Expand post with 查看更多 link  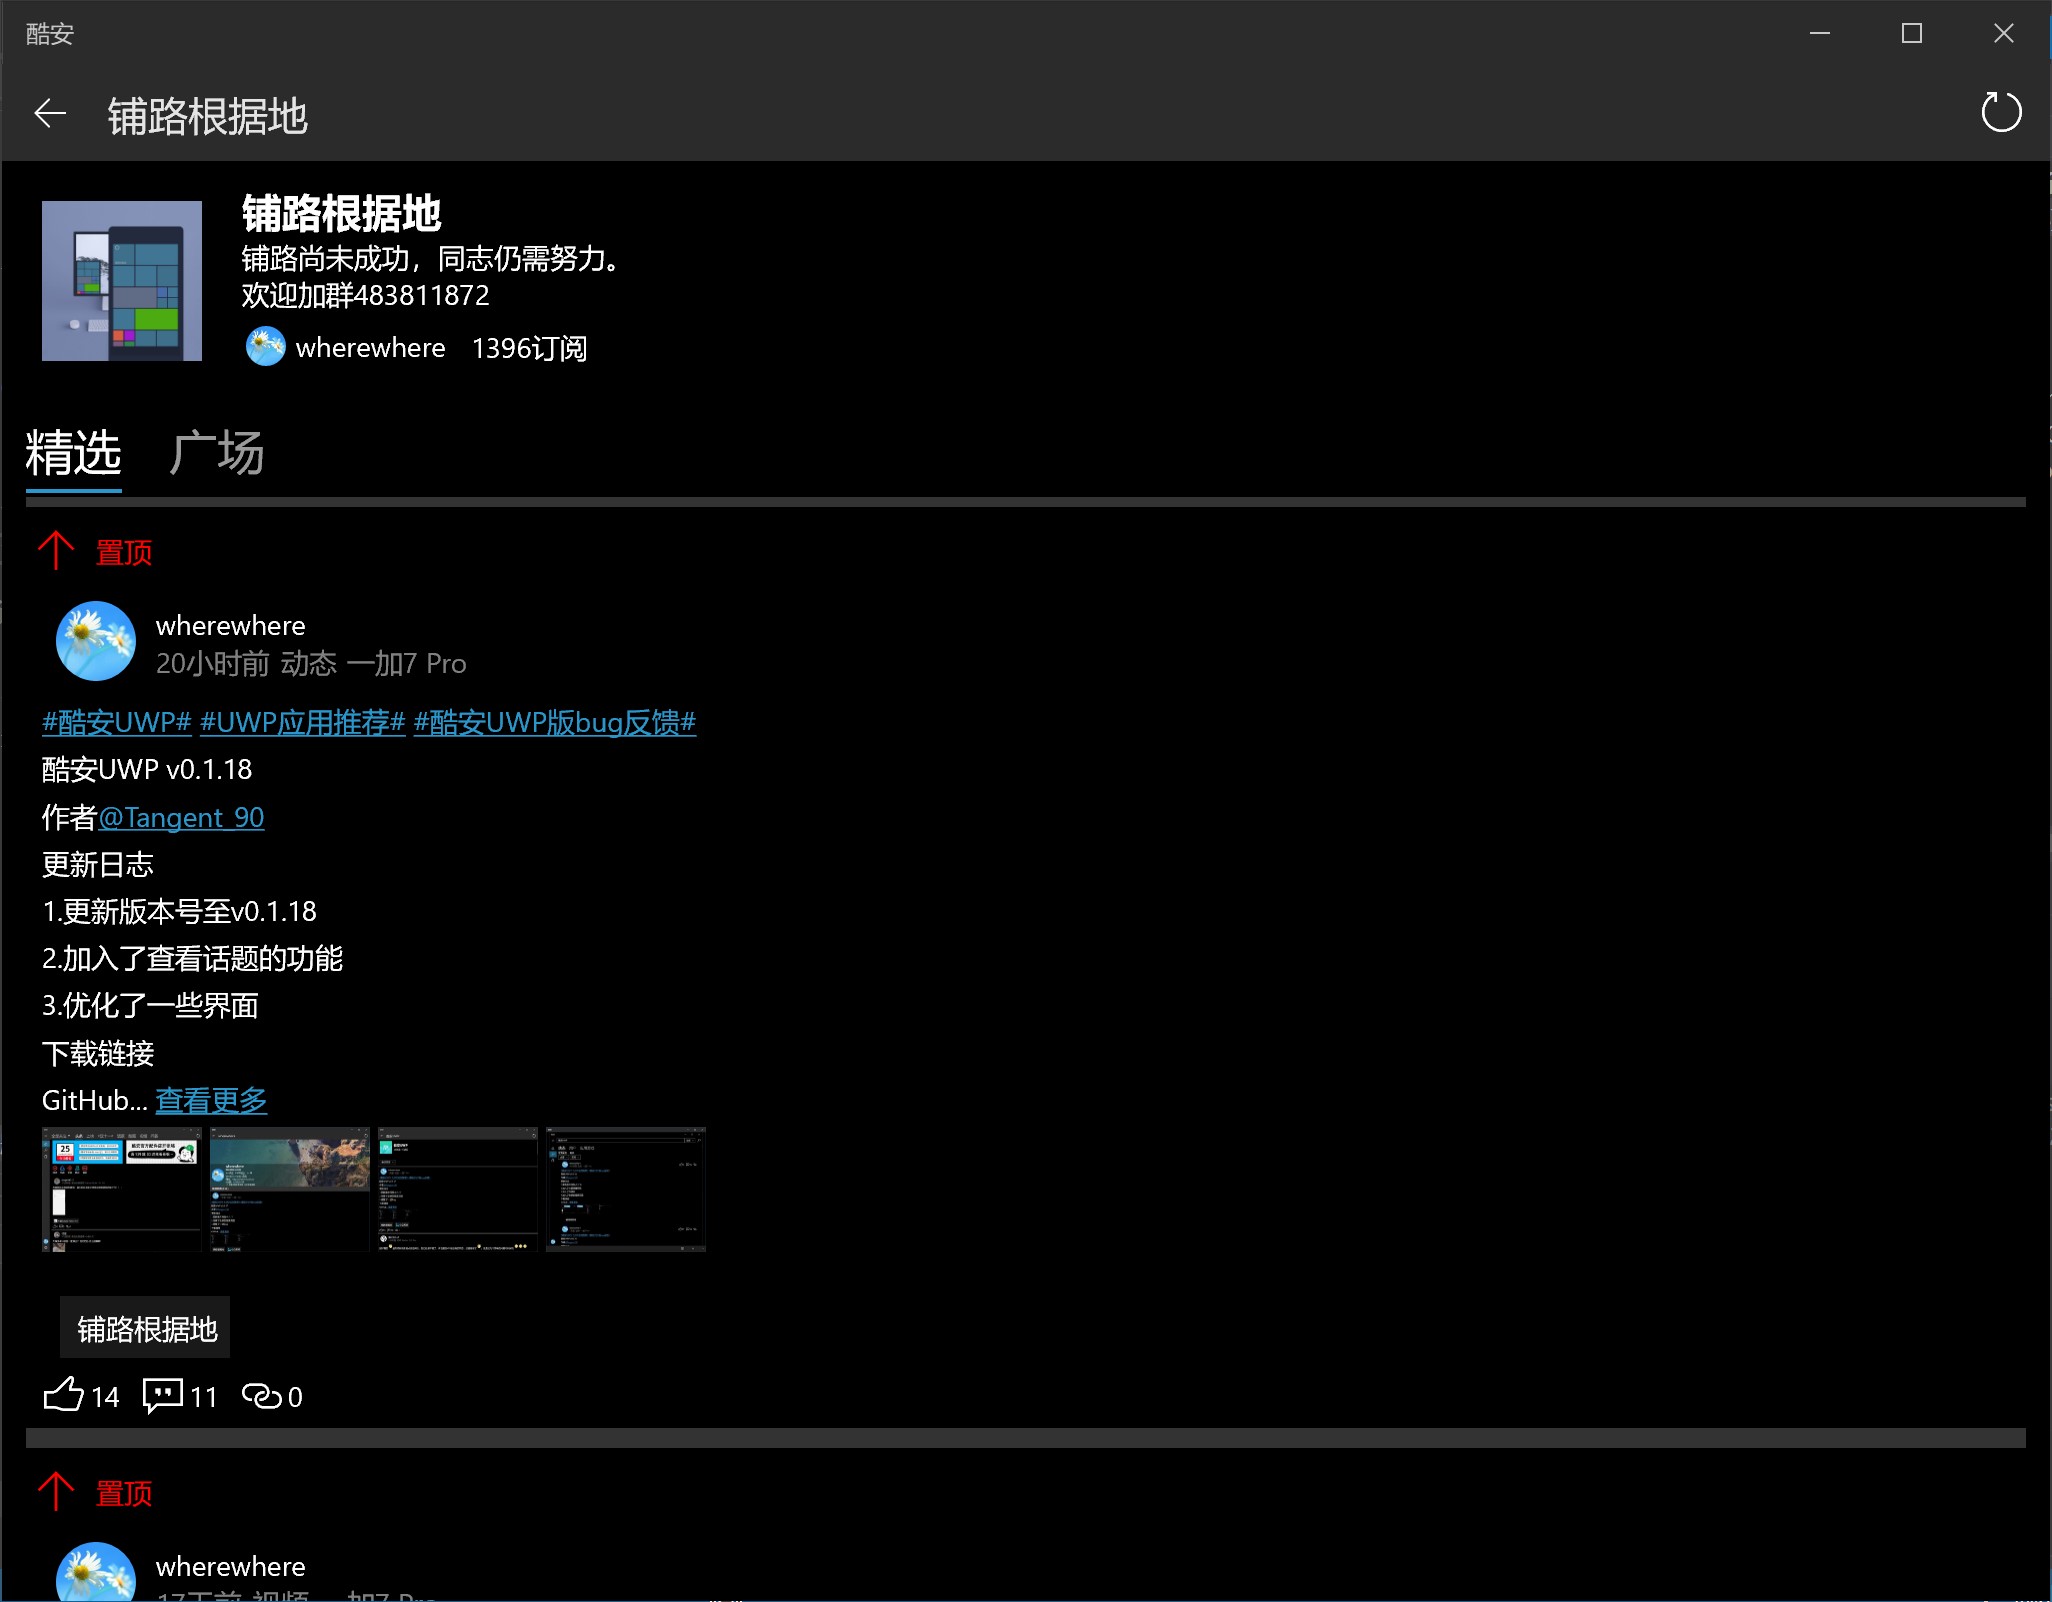211,1100
